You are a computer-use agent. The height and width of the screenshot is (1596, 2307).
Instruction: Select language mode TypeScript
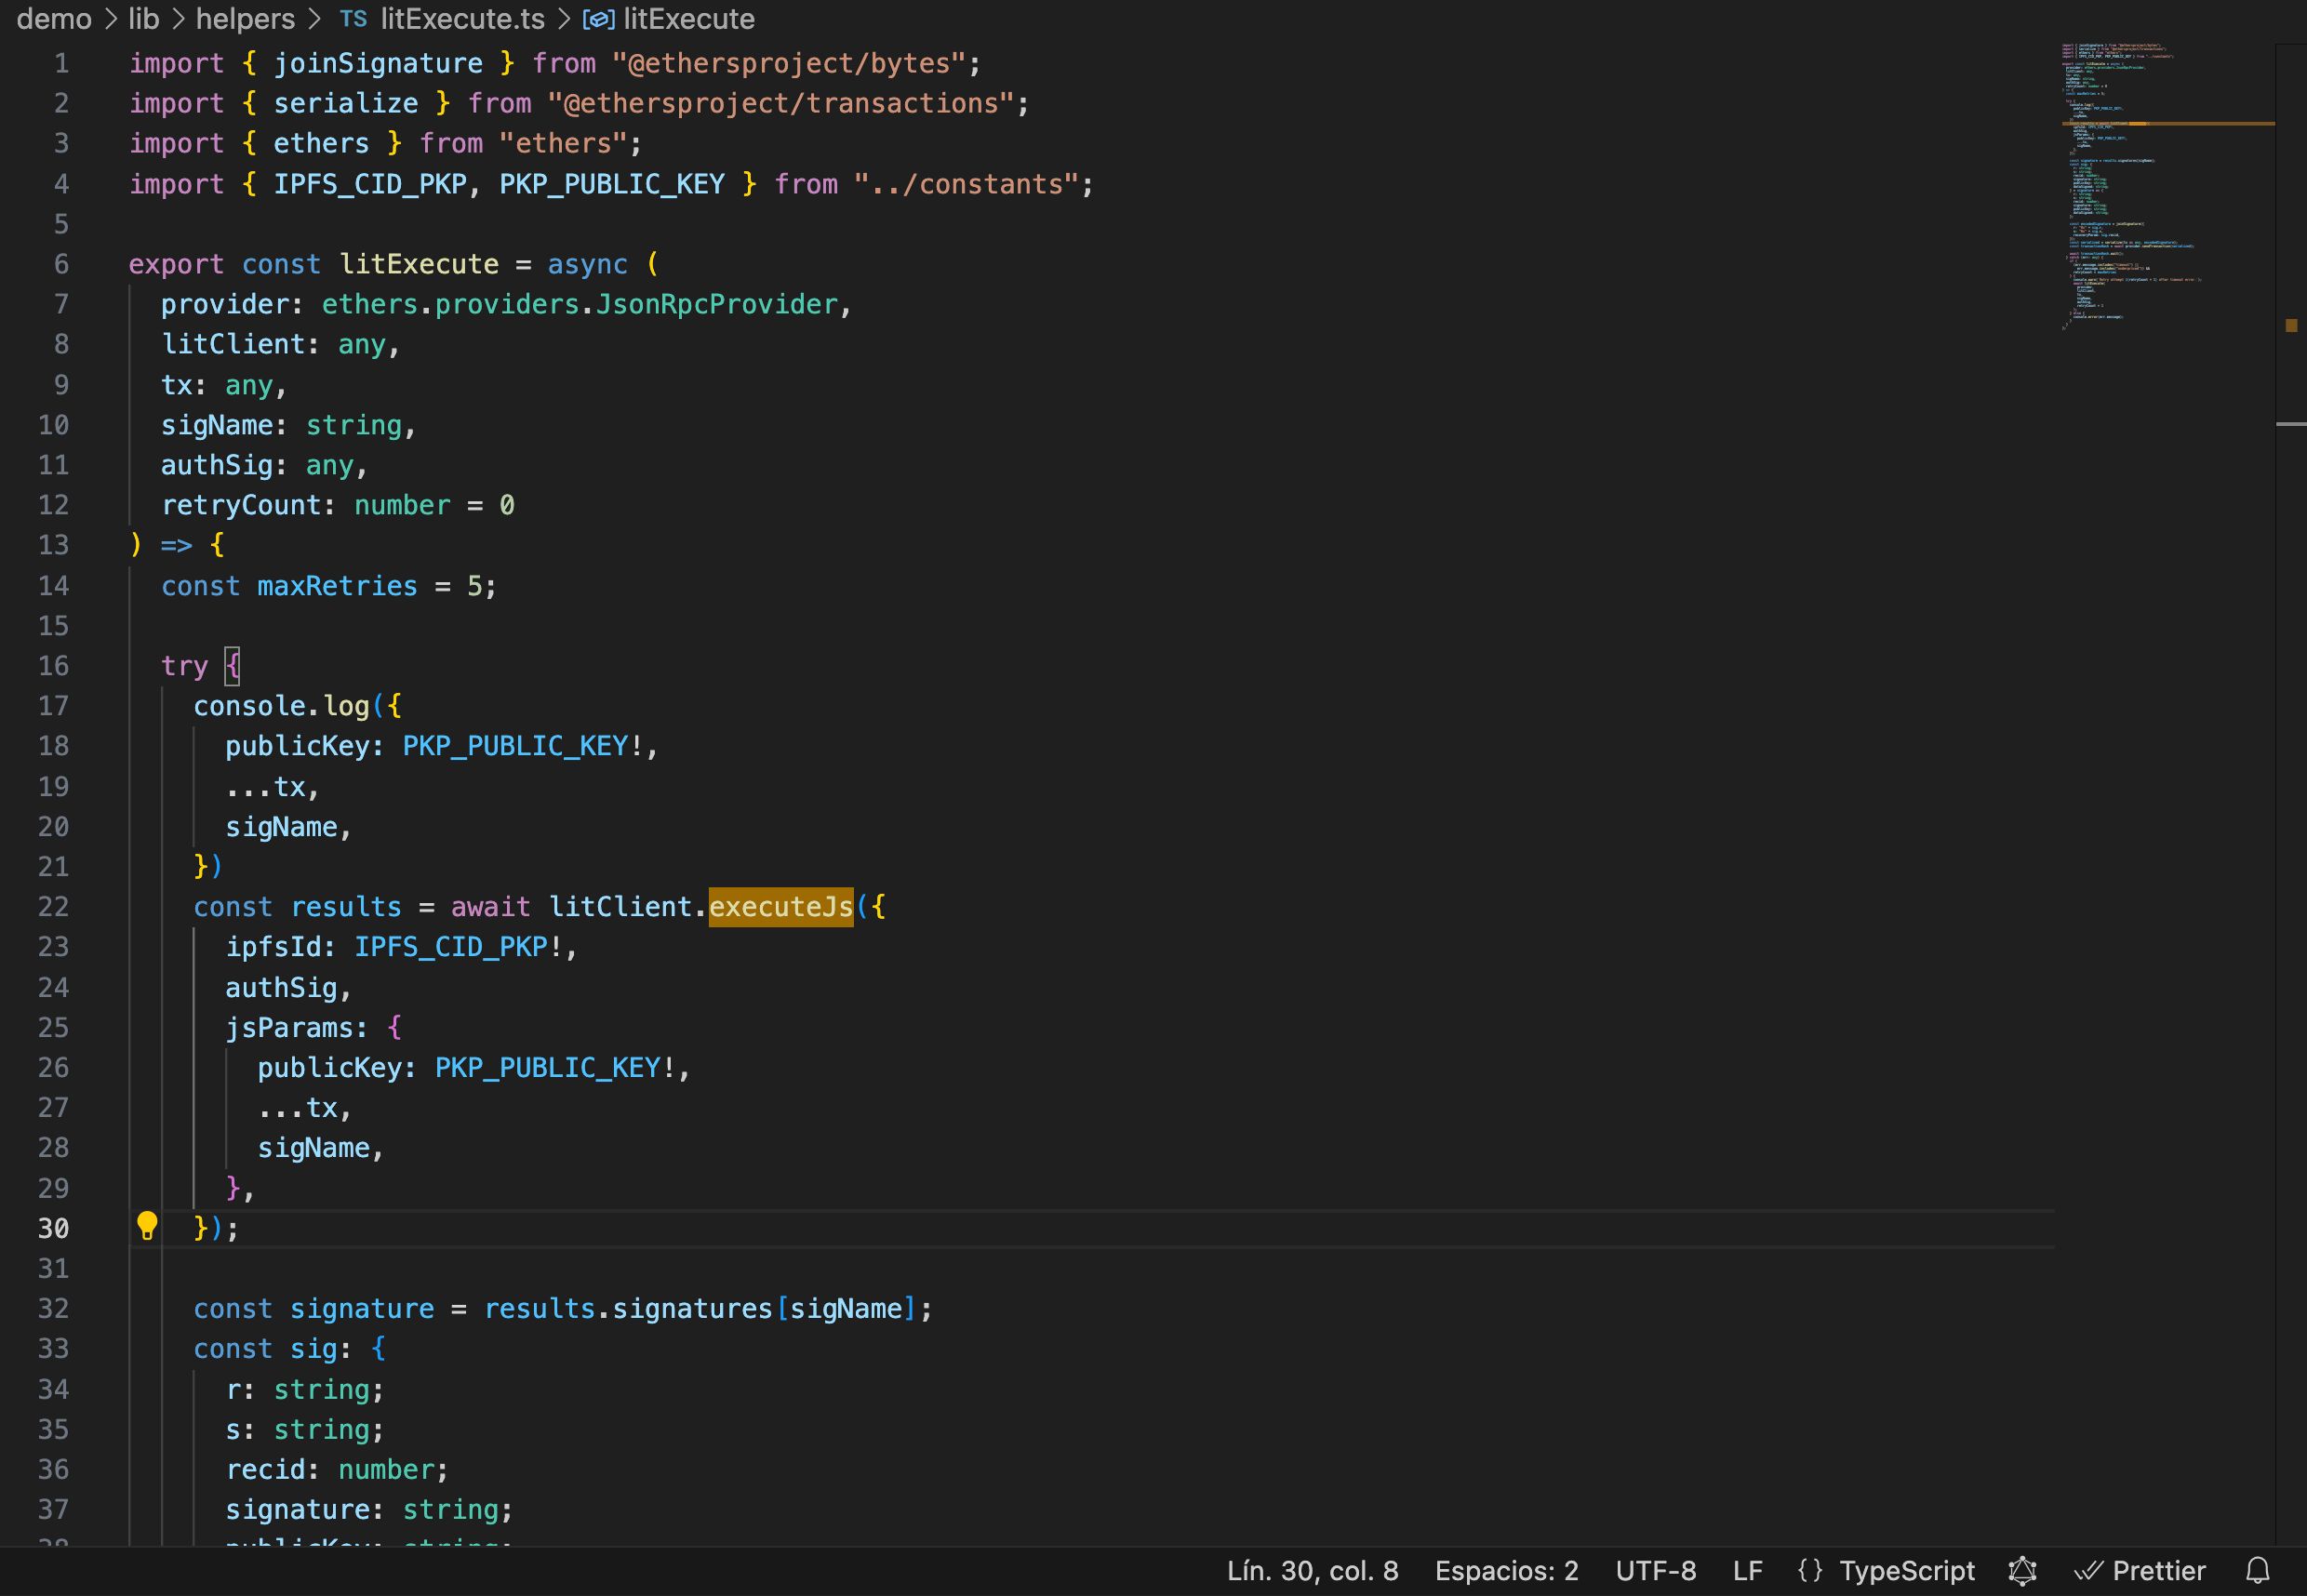(1906, 1571)
